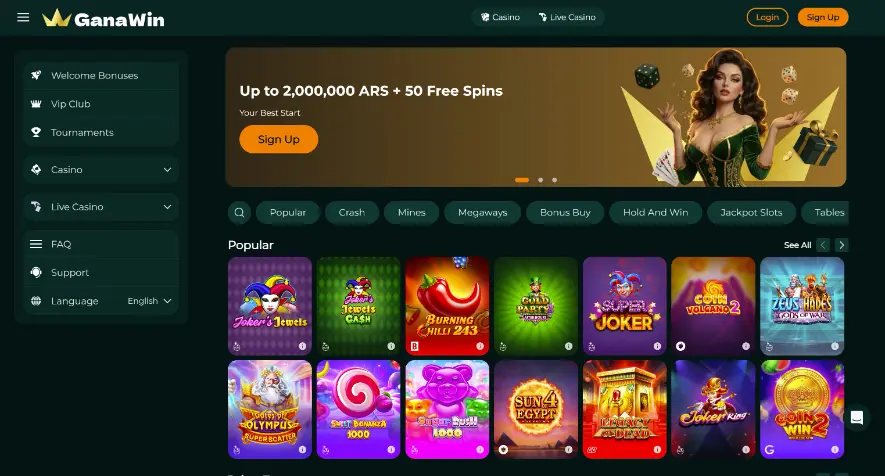Click info icon on Coin Volcano 2 tile
This screenshot has height=476, width=885.
[x=746, y=346]
